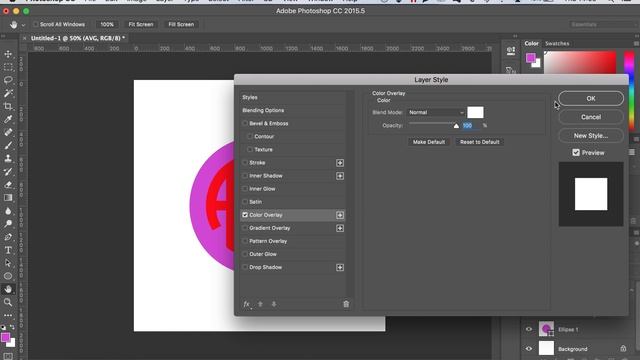This screenshot has width=640, height=360.
Task: Select the Brush tool
Action: 8,145
